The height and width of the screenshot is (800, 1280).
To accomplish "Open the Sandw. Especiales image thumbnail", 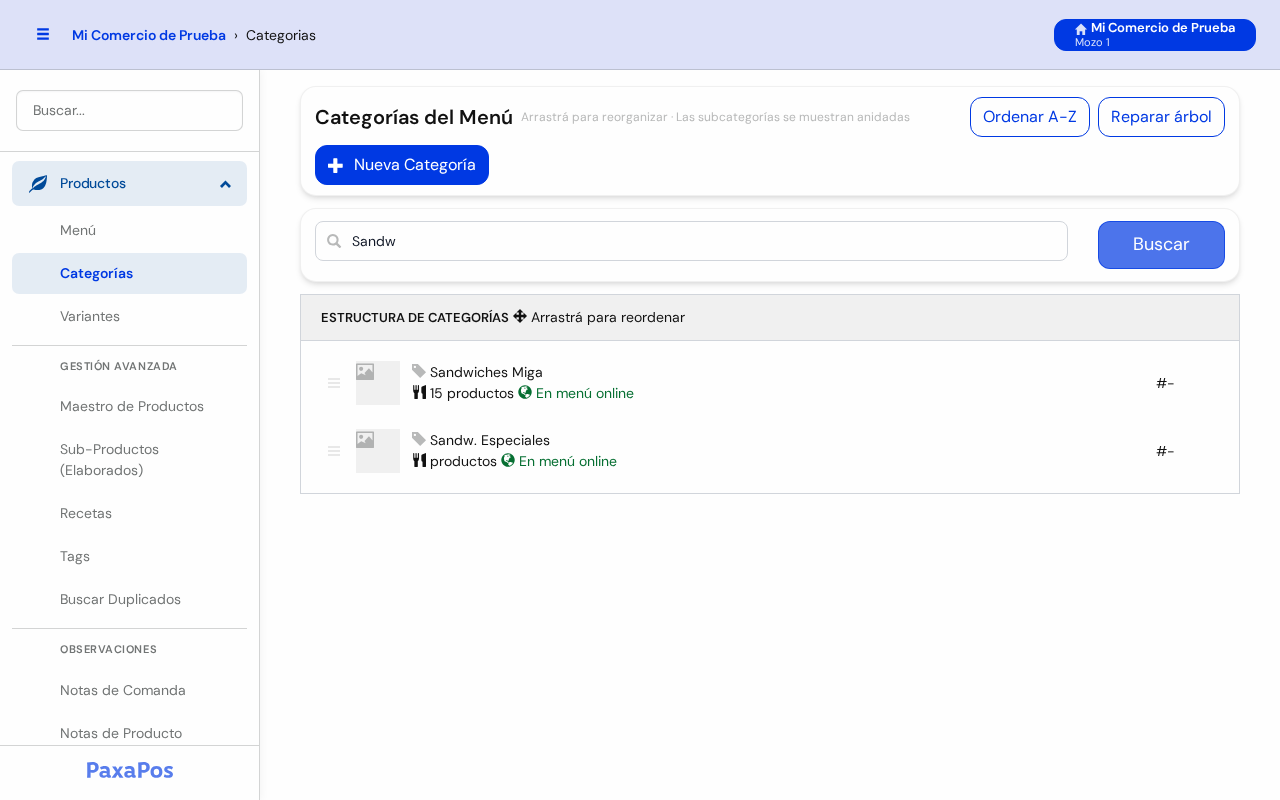I will 378,451.
